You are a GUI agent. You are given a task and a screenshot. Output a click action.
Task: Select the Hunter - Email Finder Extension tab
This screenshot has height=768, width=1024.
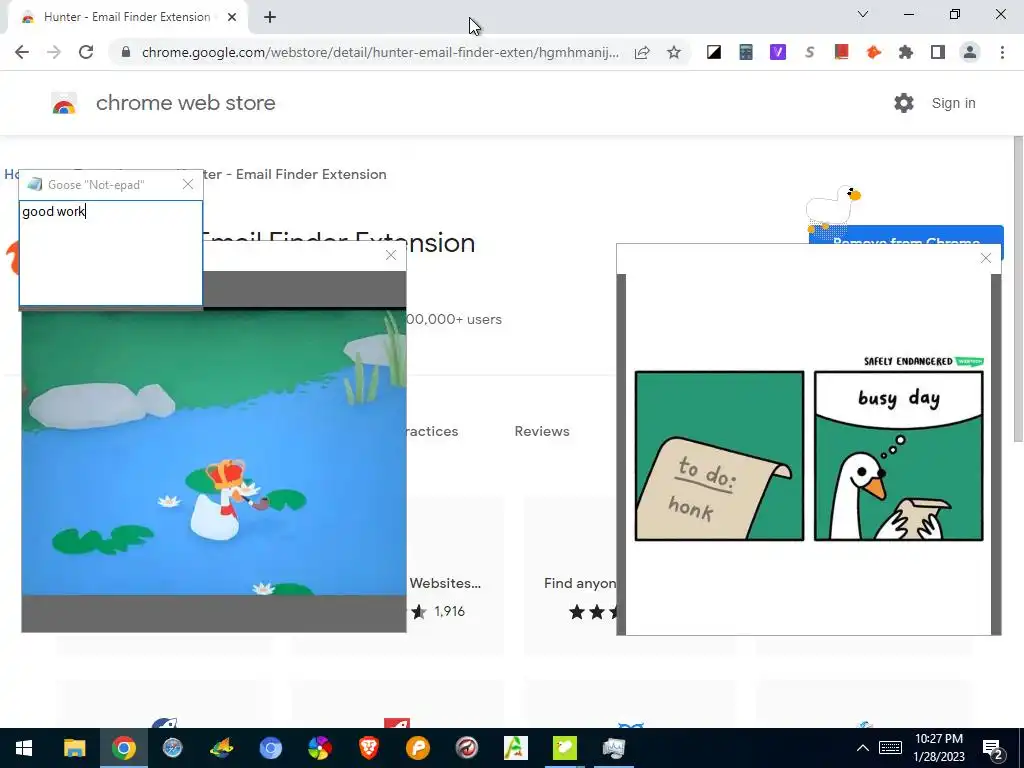[x=127, y=18]
